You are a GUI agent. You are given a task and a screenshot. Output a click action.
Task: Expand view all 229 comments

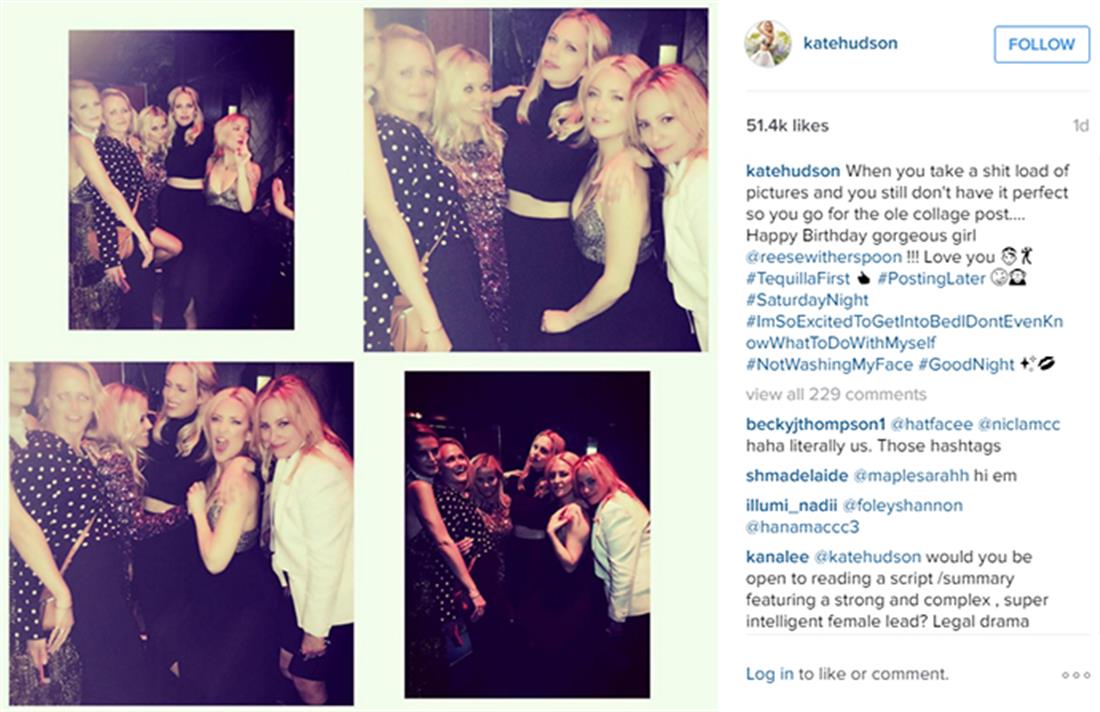pos(836,394)
